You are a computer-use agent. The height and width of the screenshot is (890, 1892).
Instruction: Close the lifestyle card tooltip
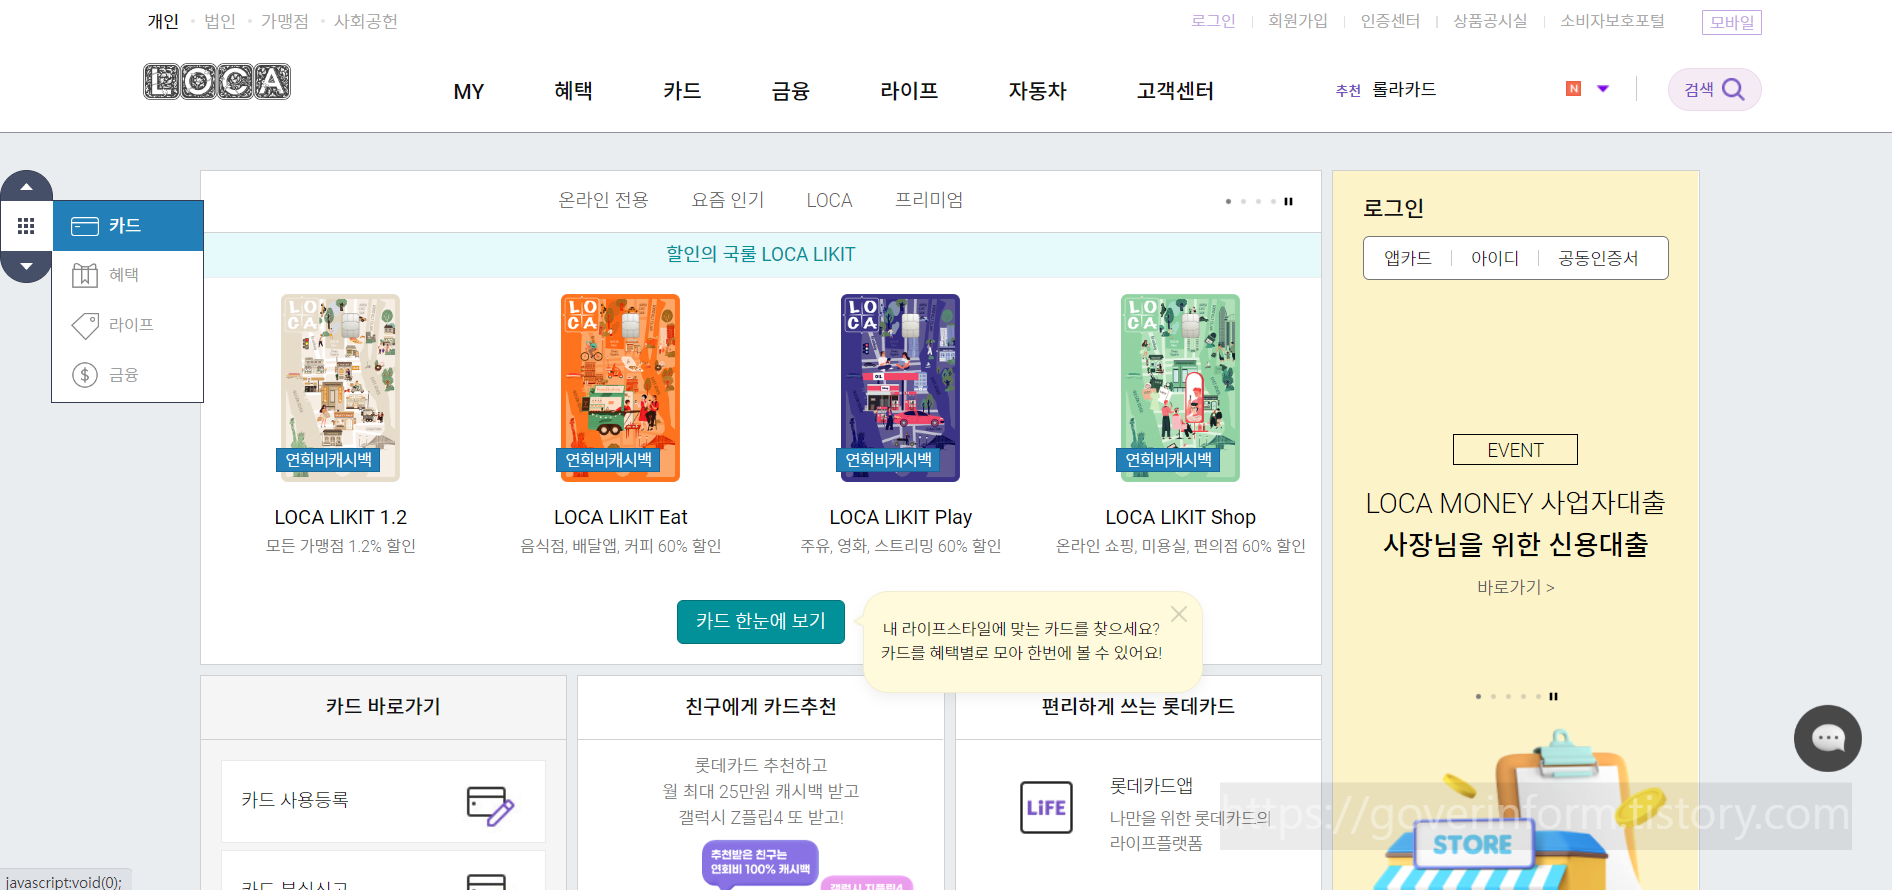click(1179, 614)
